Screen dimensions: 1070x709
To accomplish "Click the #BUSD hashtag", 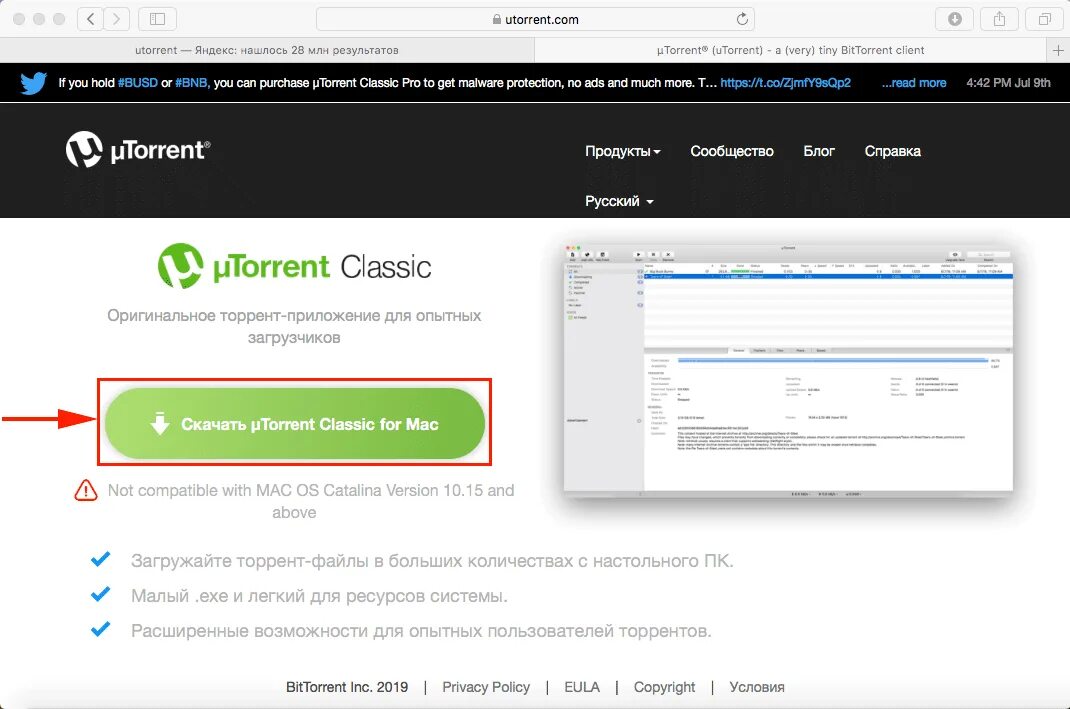I will [138, 83].
